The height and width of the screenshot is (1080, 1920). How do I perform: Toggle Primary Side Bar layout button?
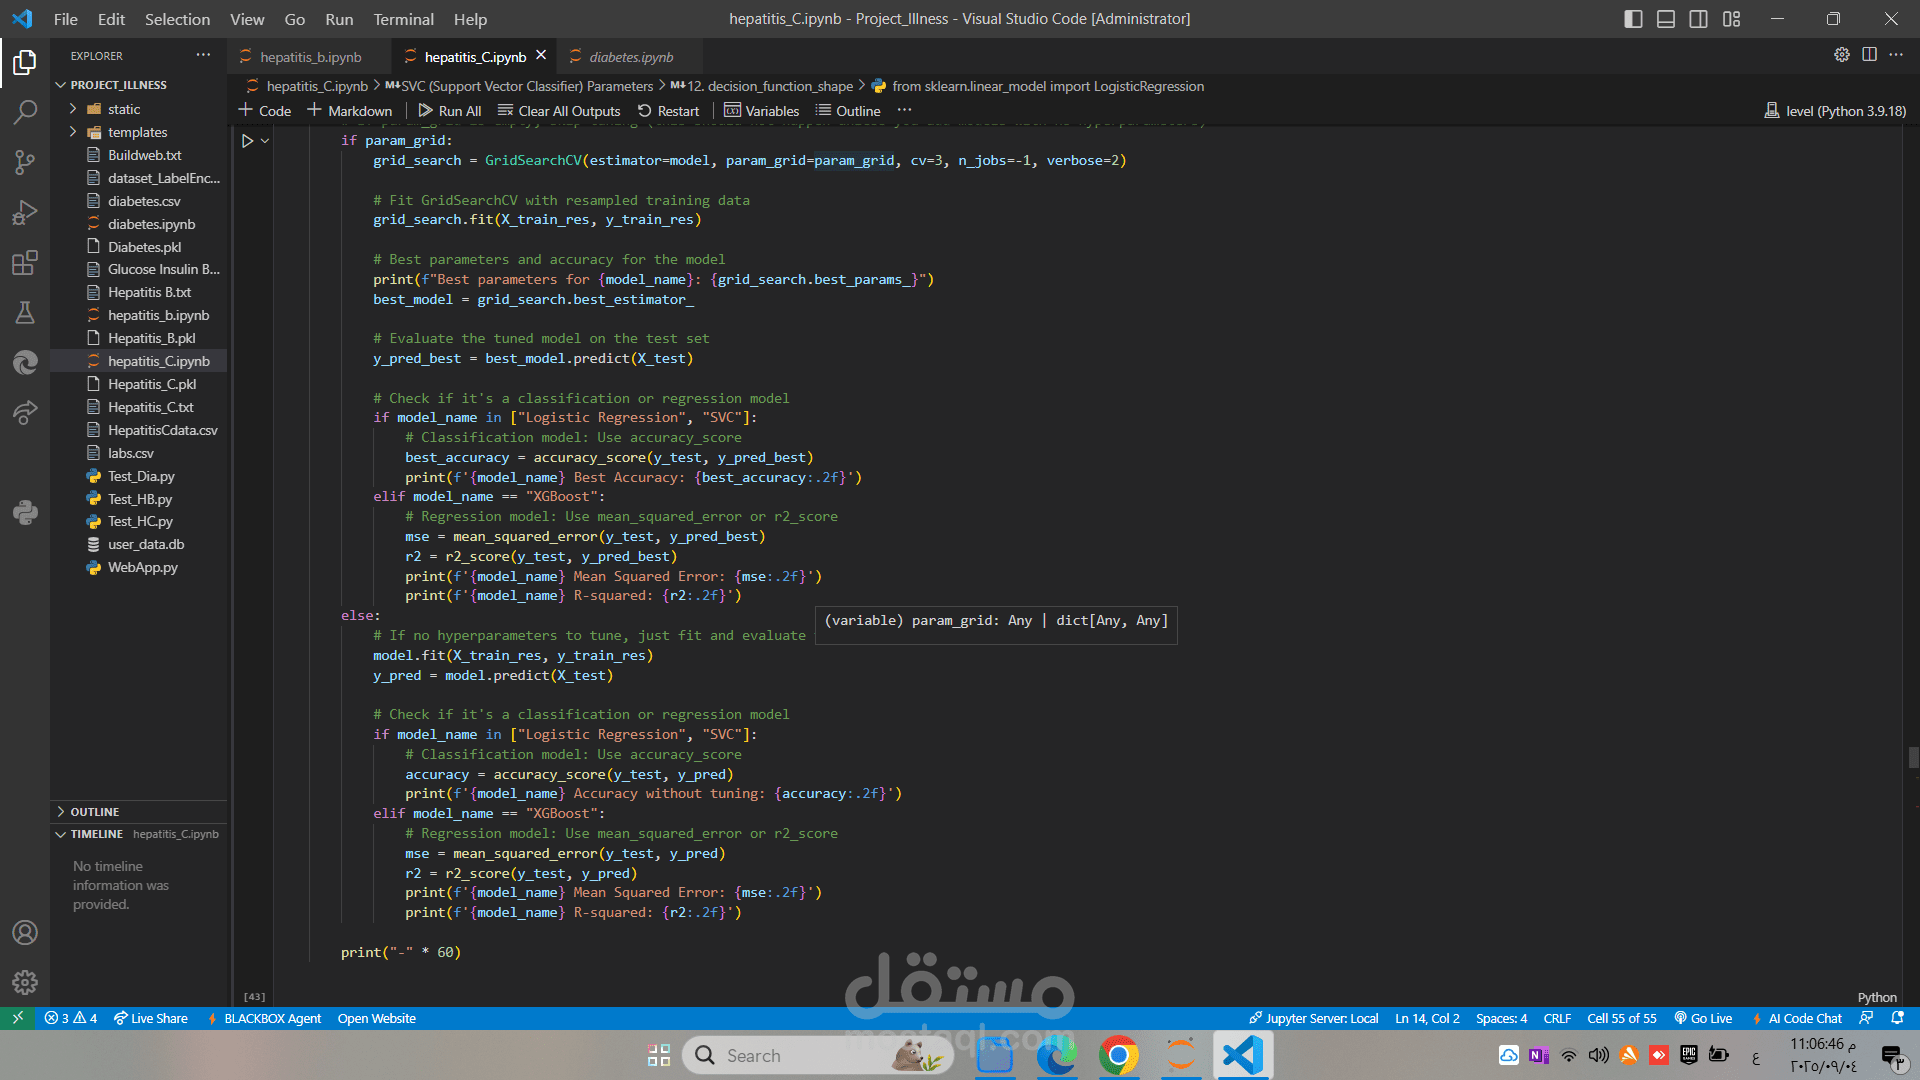pos(1633,19)
